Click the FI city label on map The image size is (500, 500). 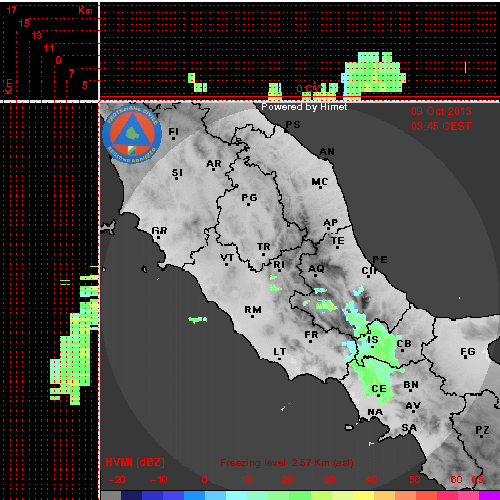174,132
